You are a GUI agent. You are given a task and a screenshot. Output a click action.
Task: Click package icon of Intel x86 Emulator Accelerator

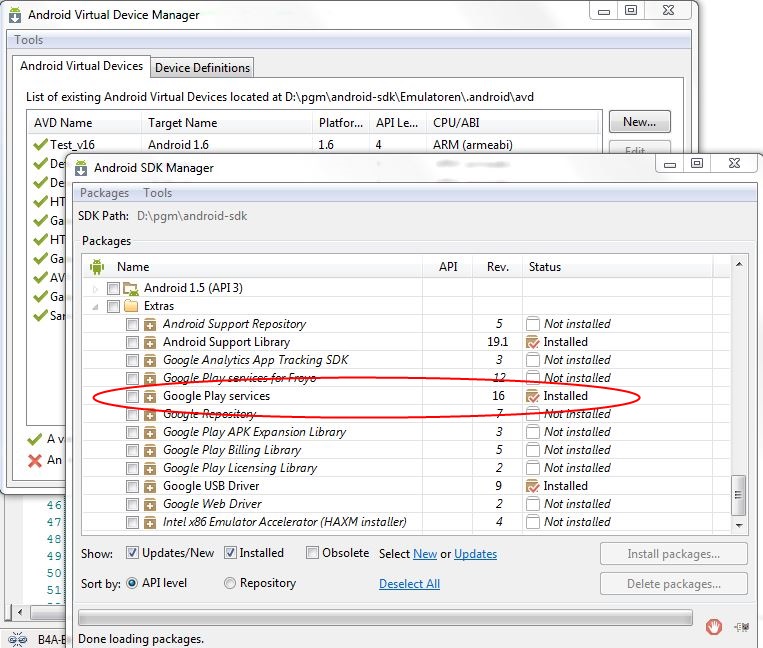(x=150, y=522)
